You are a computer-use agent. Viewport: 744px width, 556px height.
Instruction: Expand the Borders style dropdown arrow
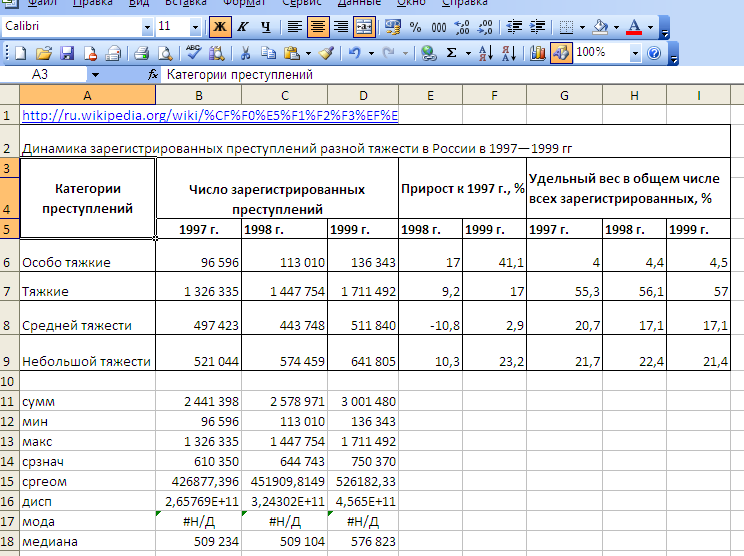coord(582,27)
